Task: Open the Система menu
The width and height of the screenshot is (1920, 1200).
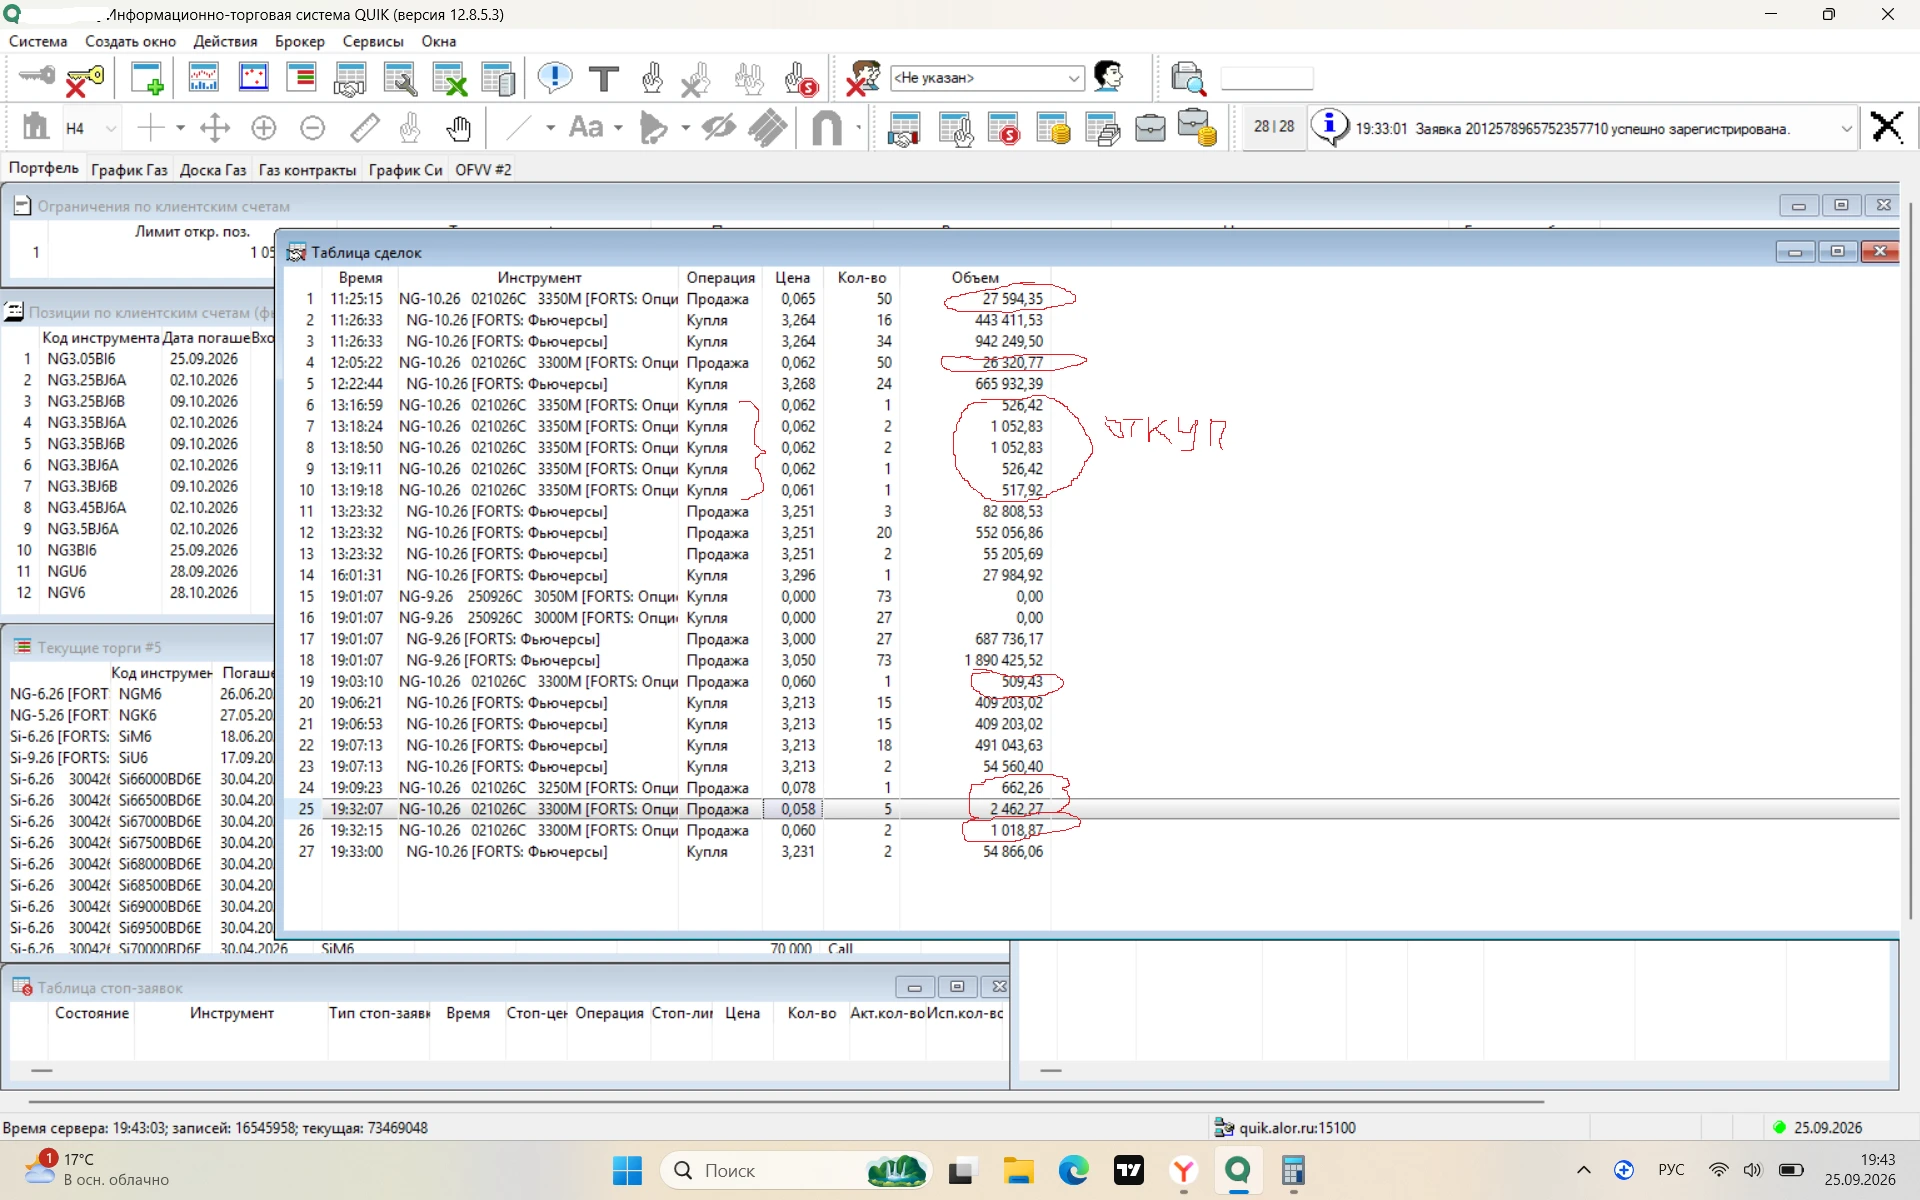Action: (x=38, y=41)
